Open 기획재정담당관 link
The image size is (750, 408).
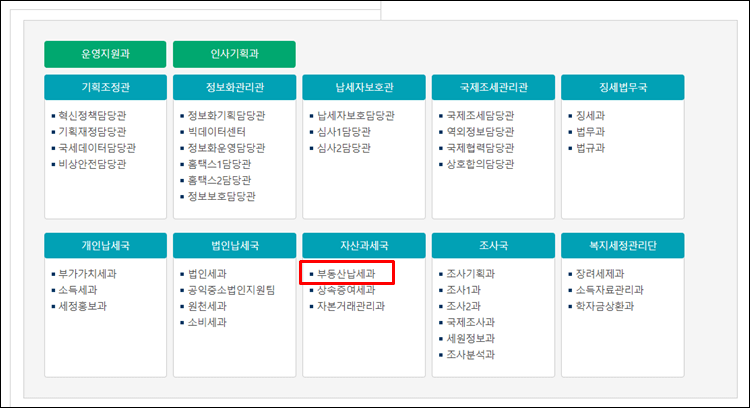click(x=92, y=132)
